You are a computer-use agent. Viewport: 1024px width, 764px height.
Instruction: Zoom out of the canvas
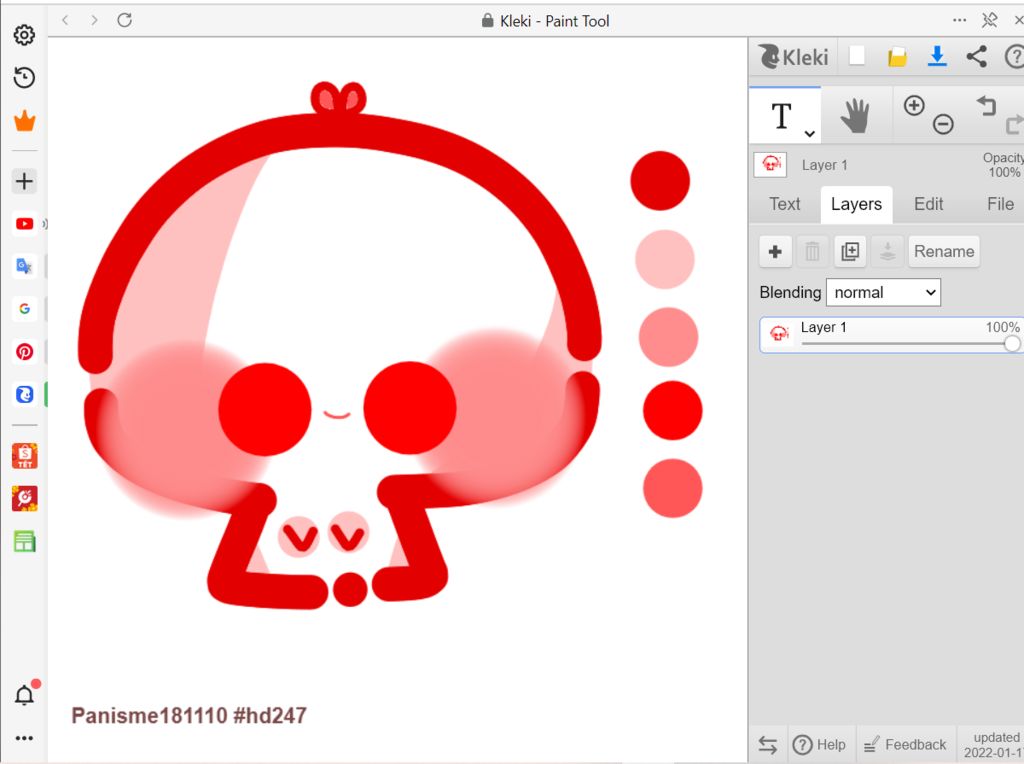pos(943,124)
